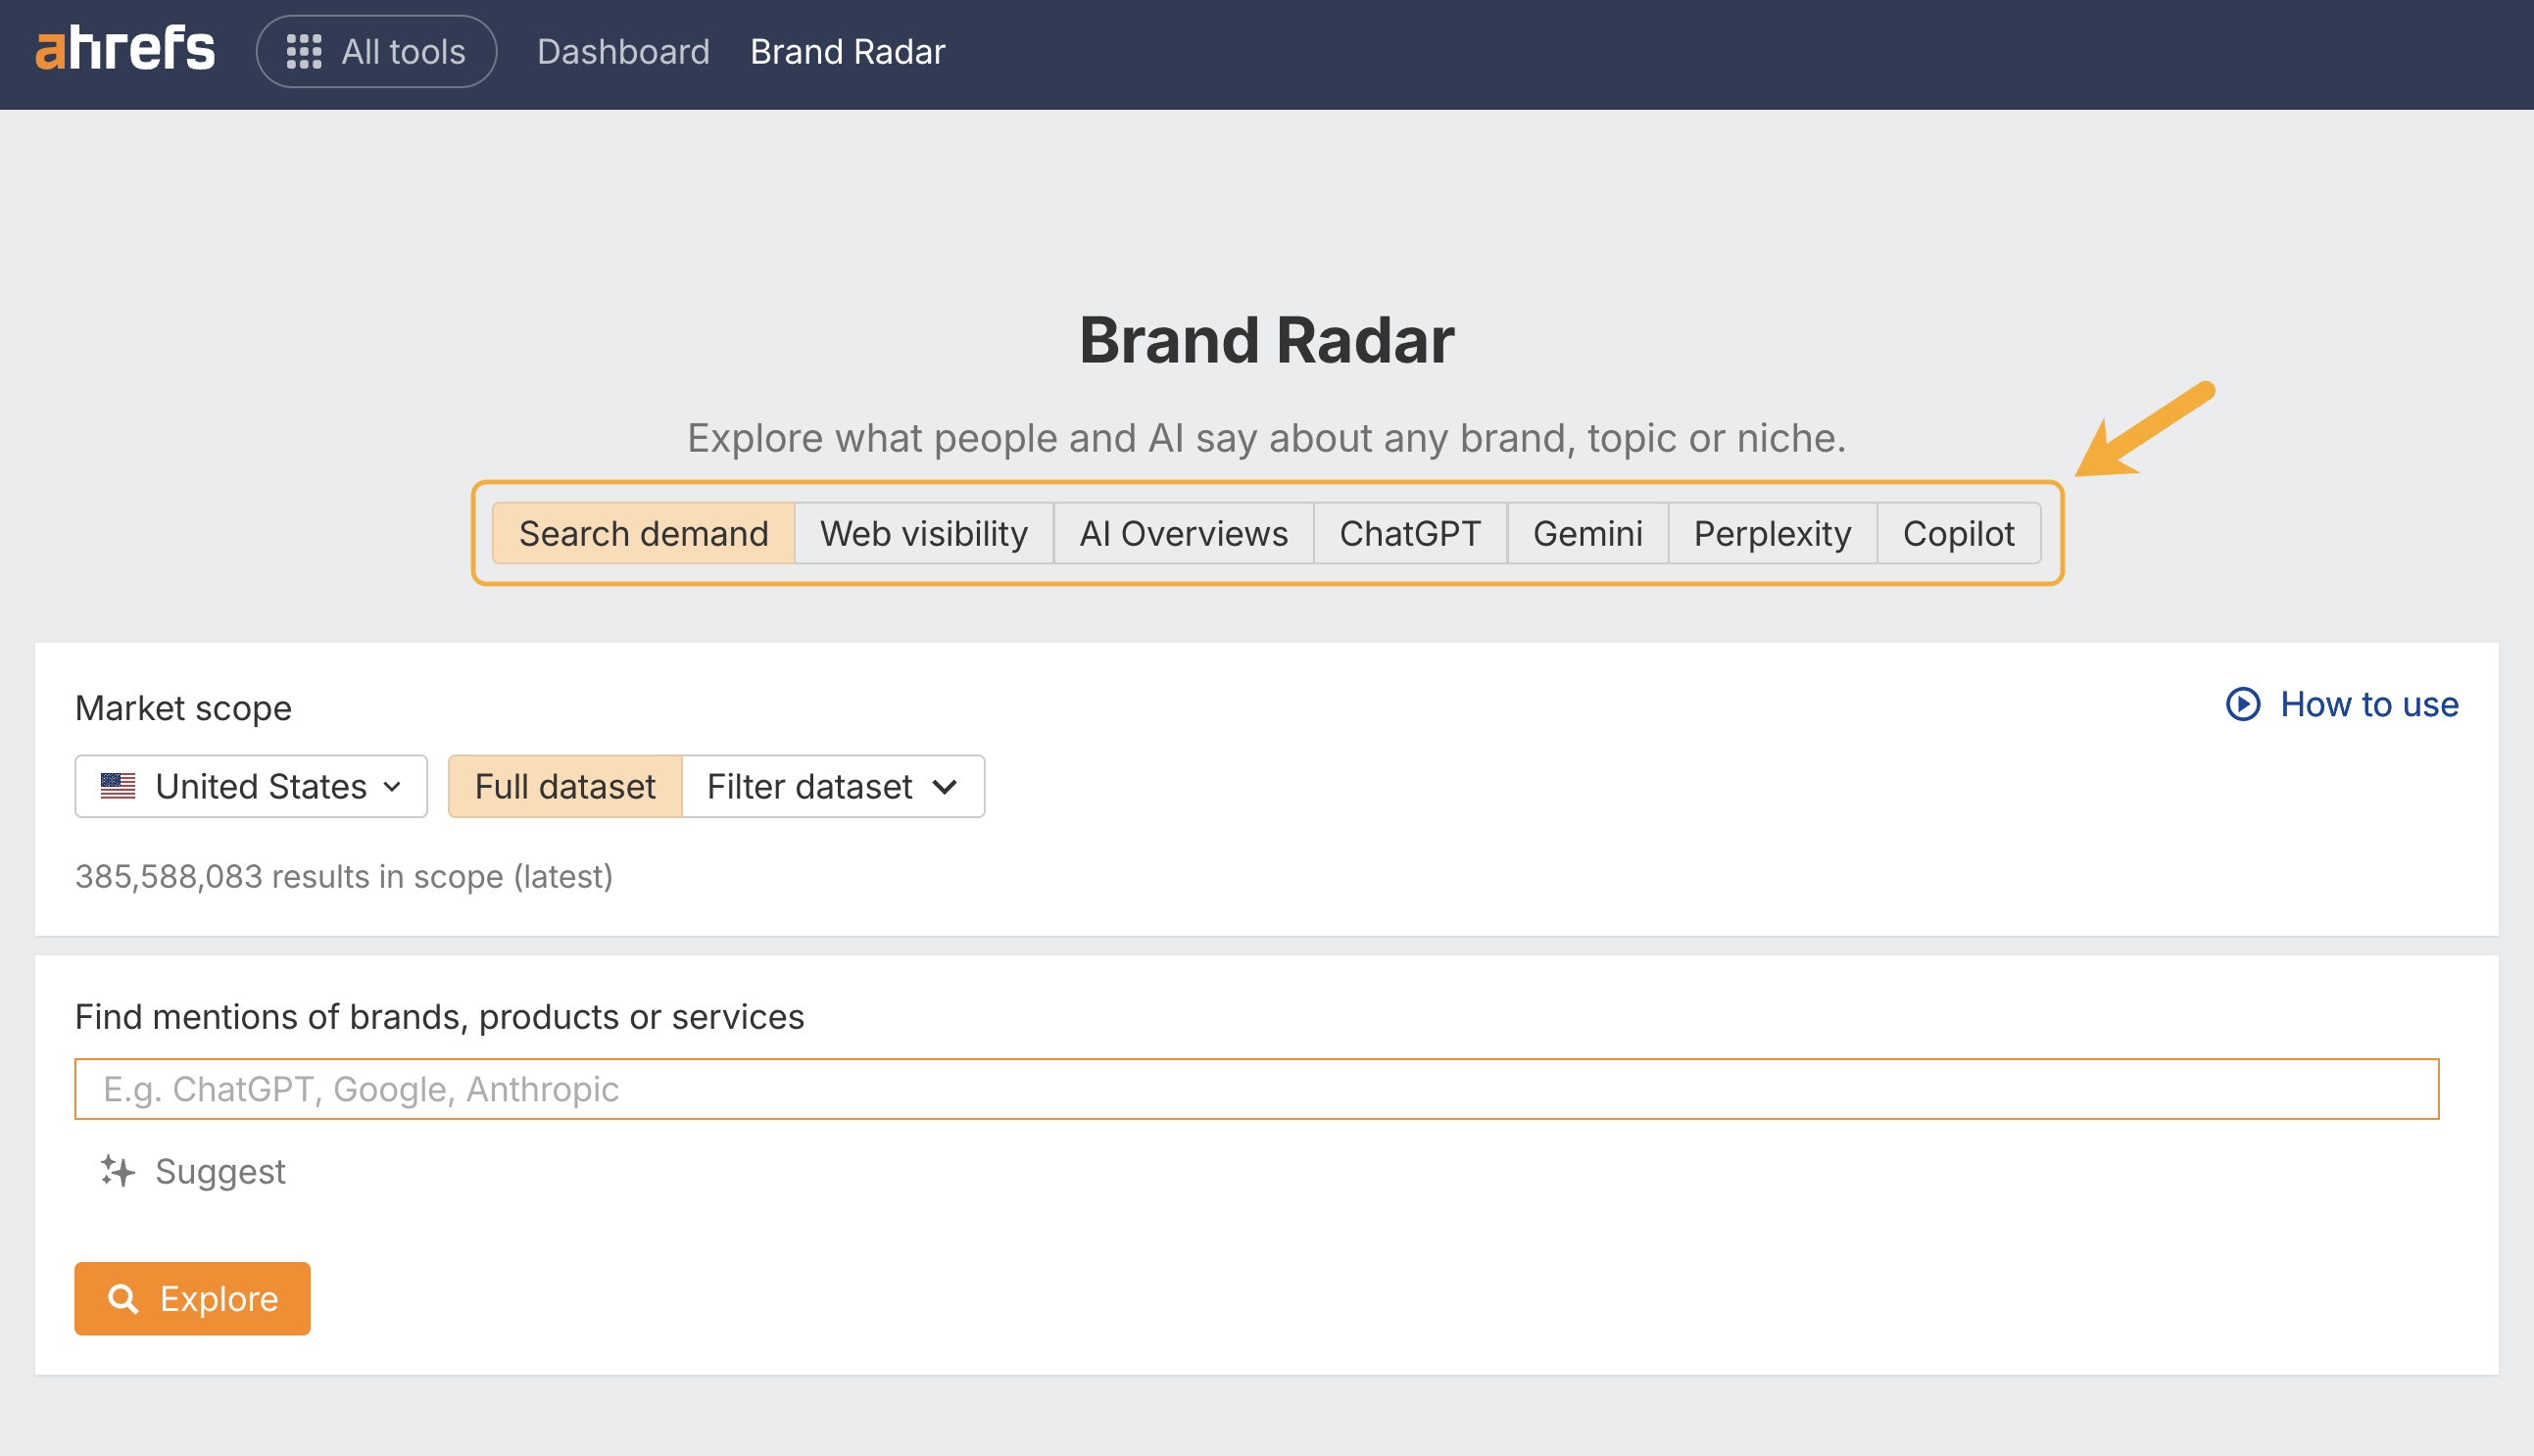The image size is (2534, 1456).
Task: Select the Copilot tab
Action: click(x=1958, y=533)
